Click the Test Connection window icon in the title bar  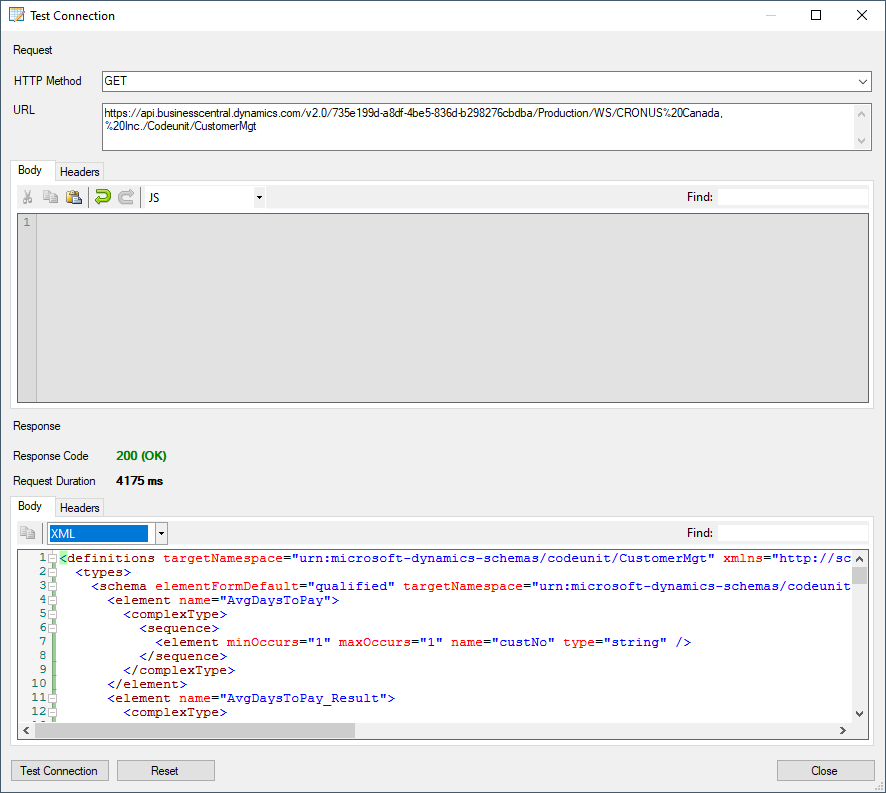click(x=16, y=15)
